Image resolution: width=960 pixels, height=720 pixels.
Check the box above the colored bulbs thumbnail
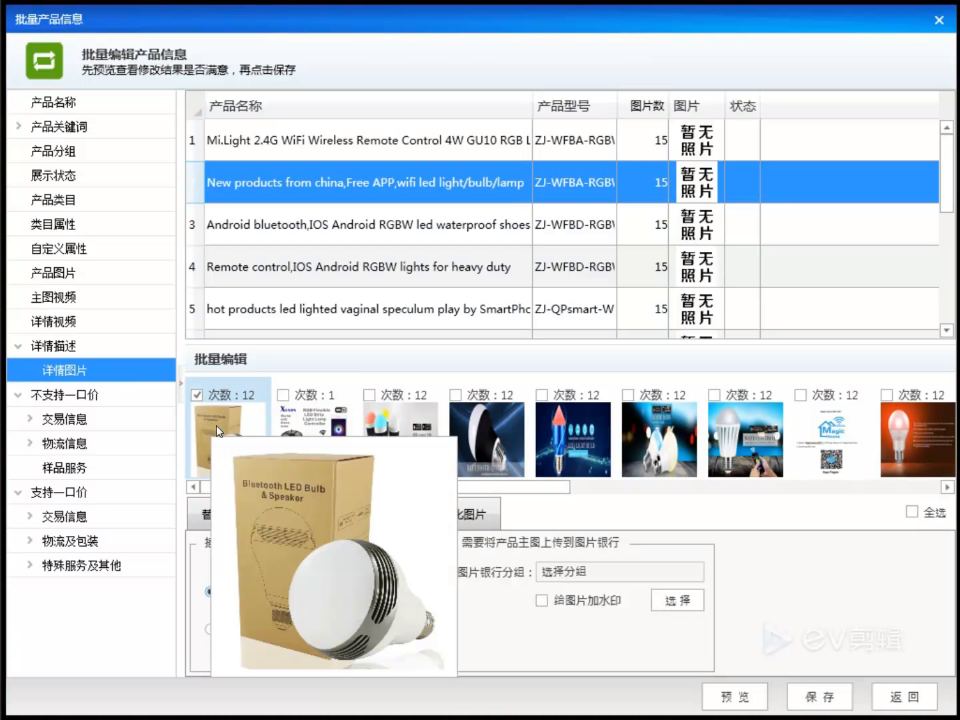[x=369, y=395]
